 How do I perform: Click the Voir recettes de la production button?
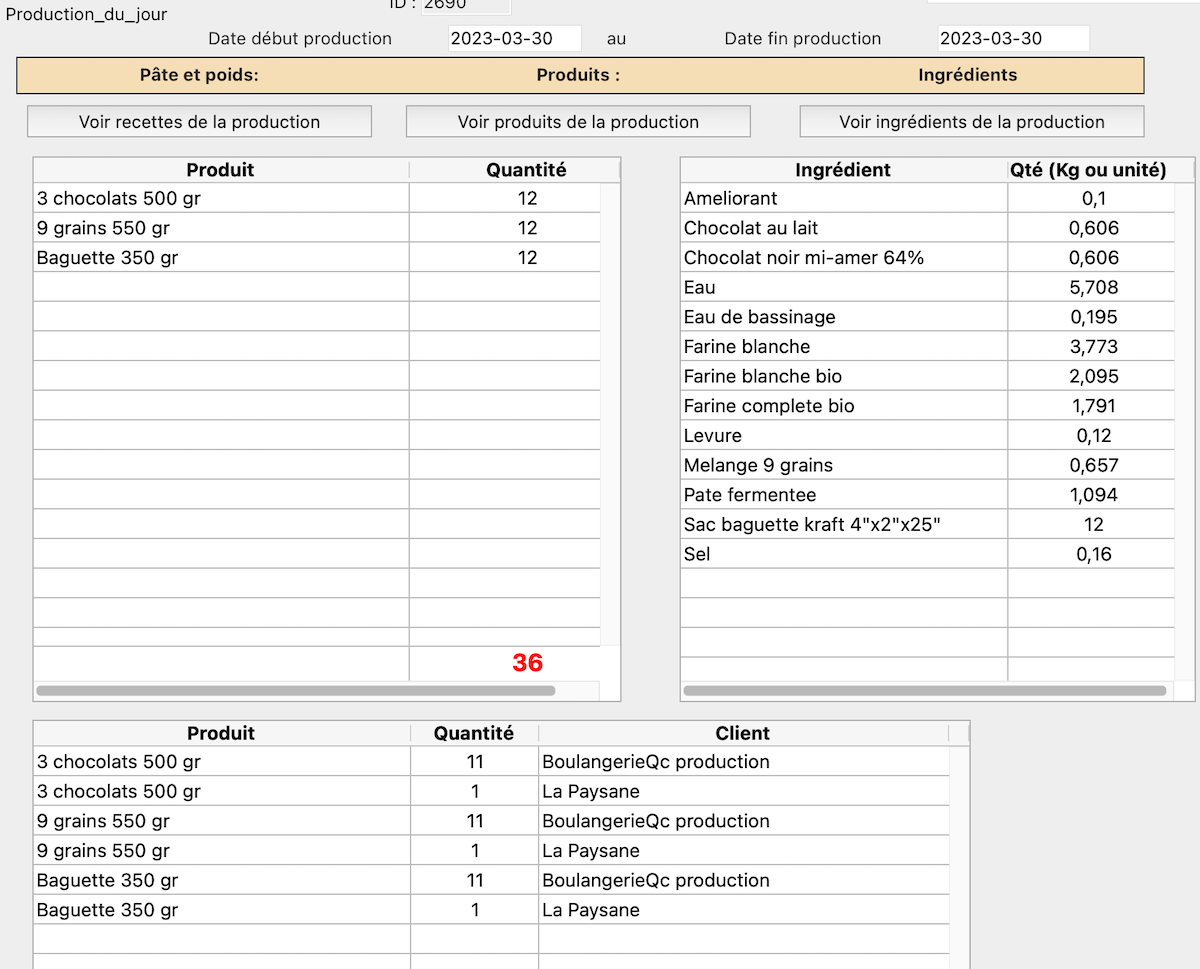pos(199,122)
